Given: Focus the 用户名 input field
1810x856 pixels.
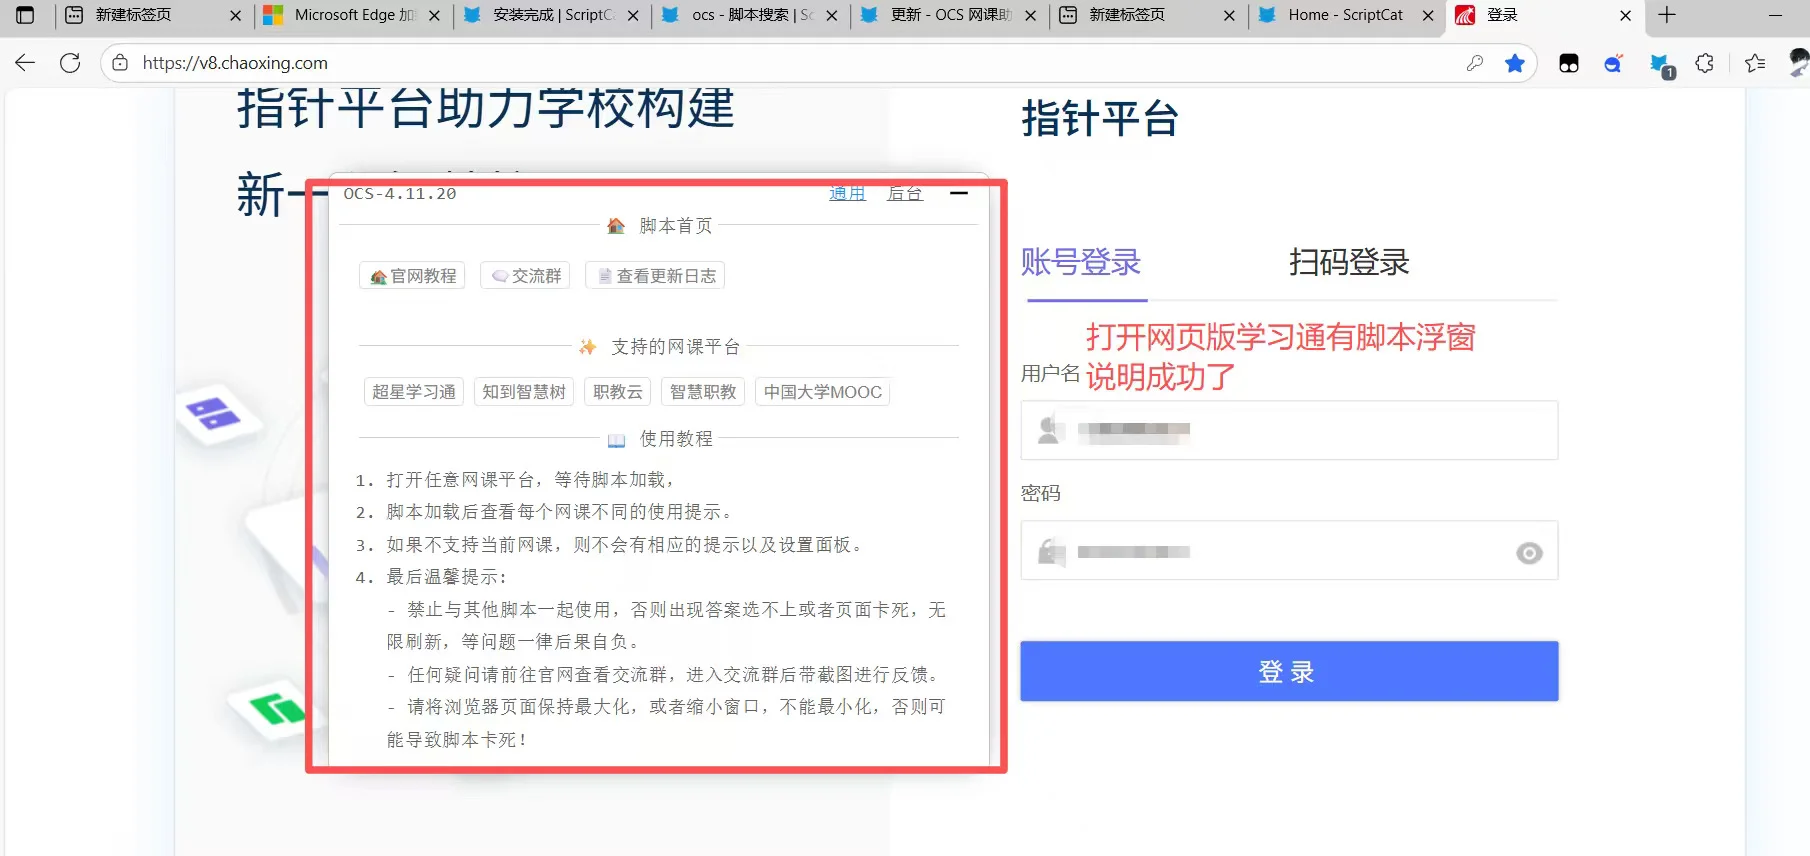Looking at the screenshot, I should 1289,430.
